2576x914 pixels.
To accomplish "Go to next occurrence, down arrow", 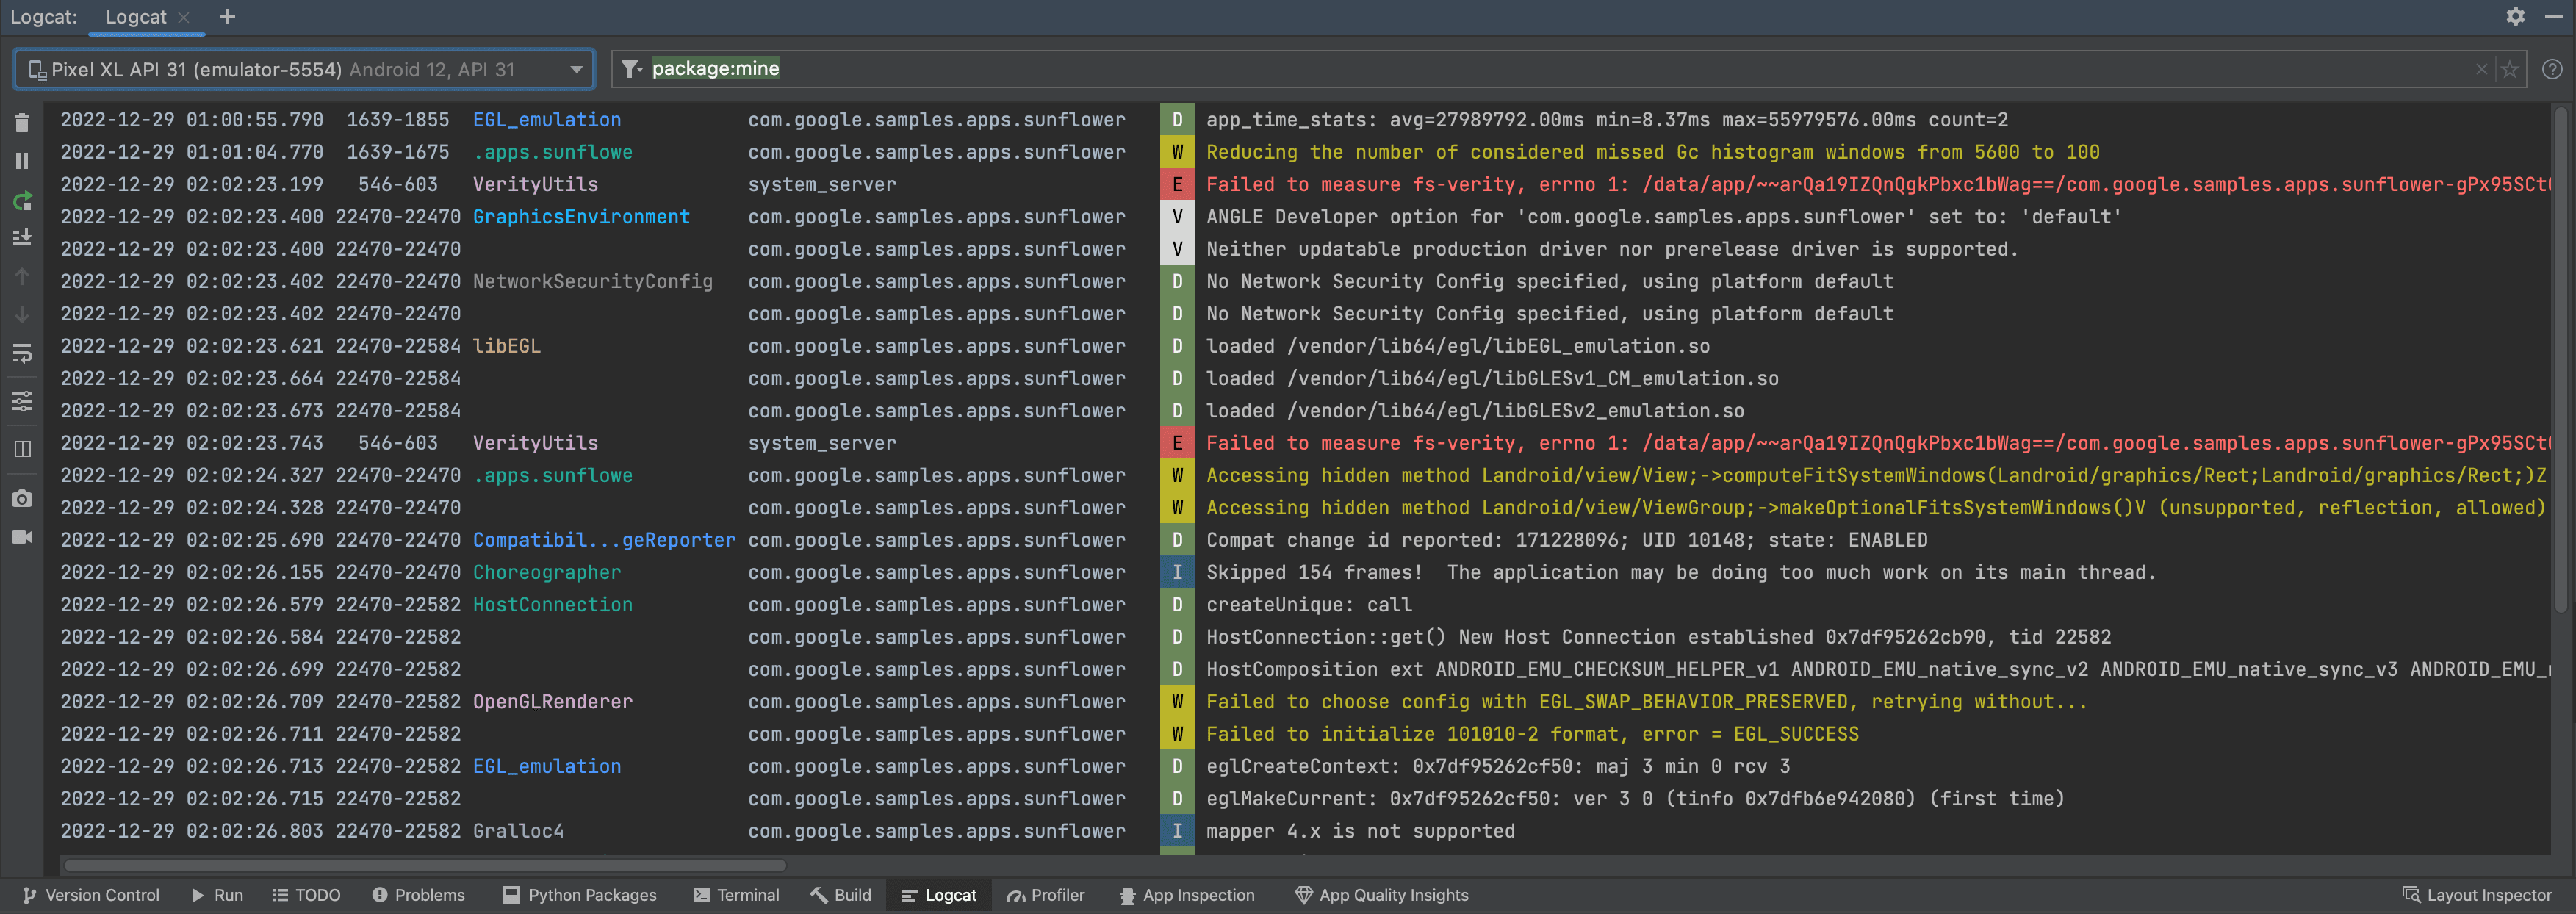I will [22, 315].
